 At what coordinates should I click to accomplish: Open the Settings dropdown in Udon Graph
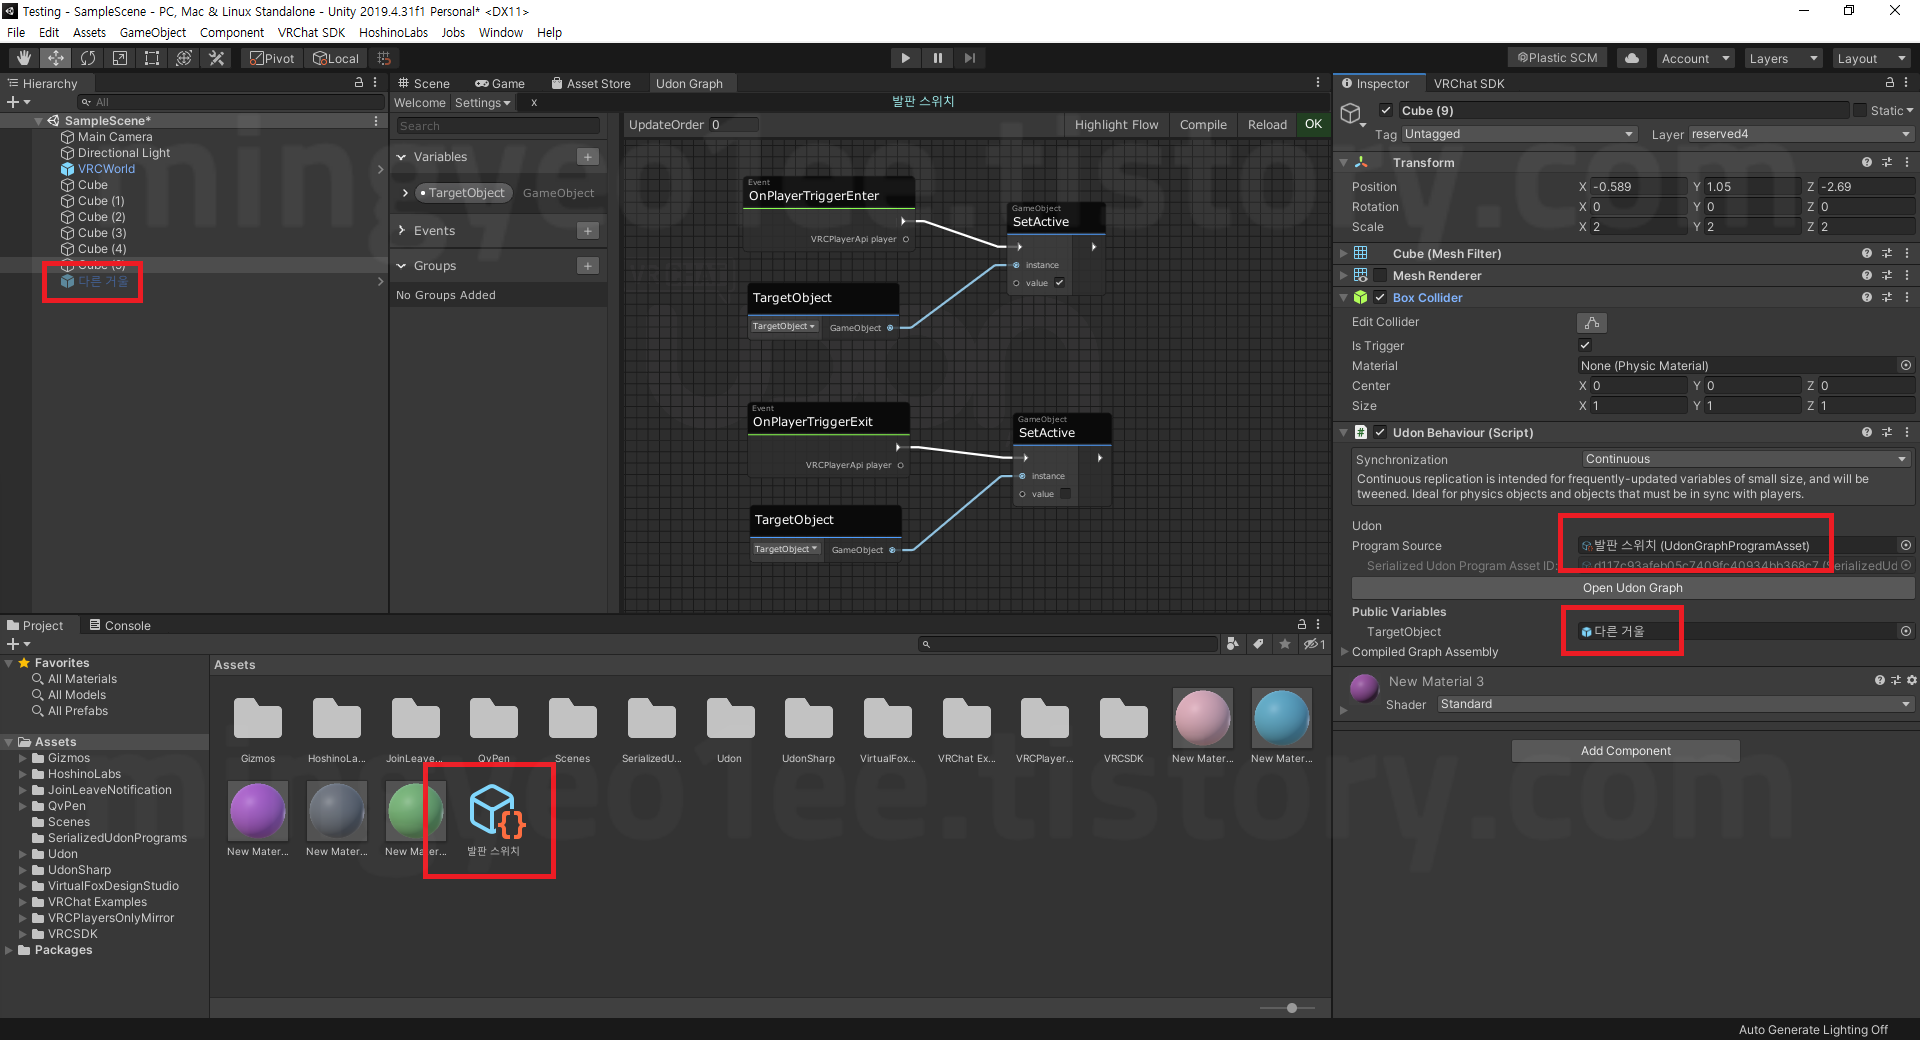(482, 102)
